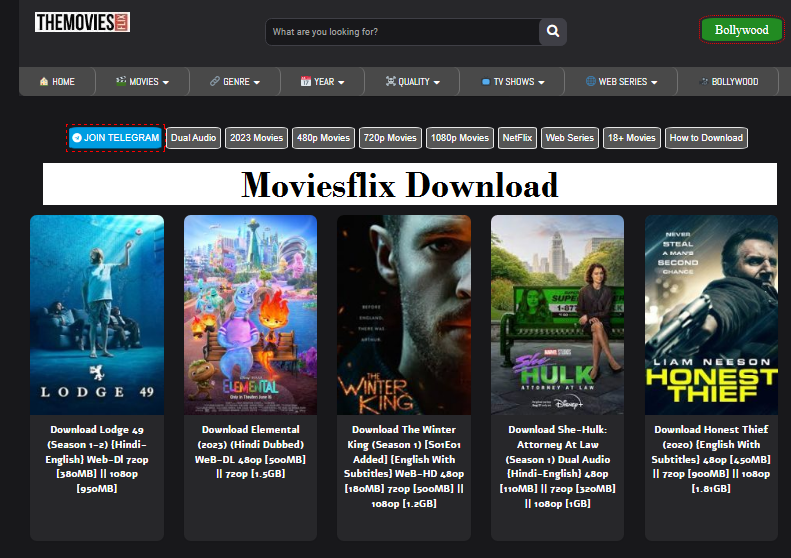Click the green Bollywood button
The width and height of the screenshot is (791, 558).
[x=742, y=30]
